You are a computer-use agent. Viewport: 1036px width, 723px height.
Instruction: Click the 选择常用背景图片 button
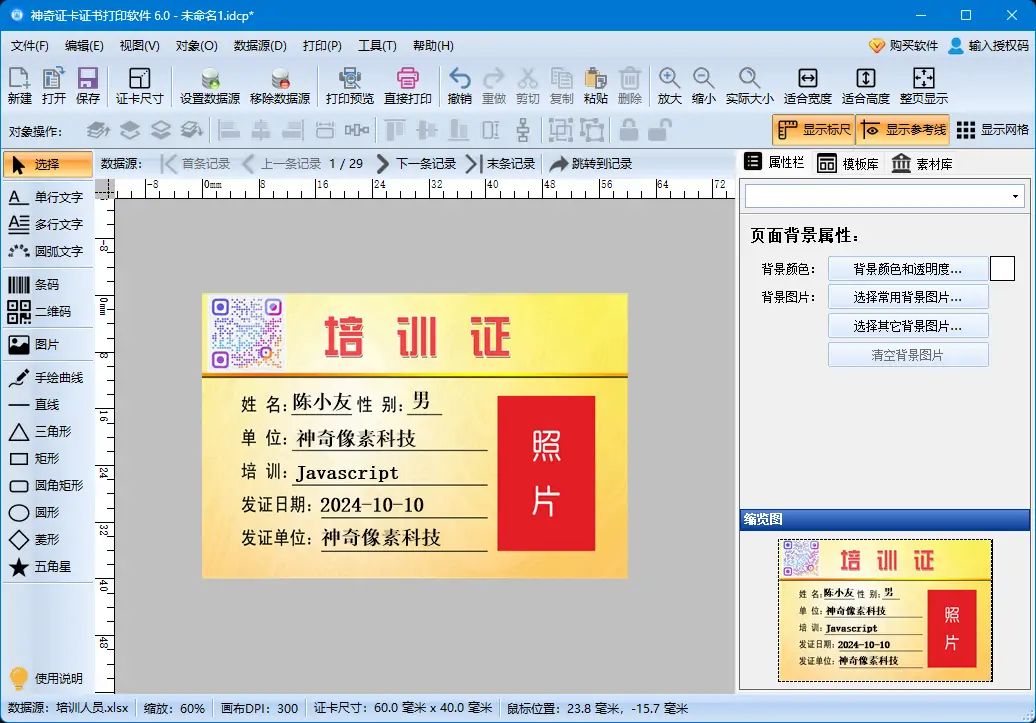point(908,296)
